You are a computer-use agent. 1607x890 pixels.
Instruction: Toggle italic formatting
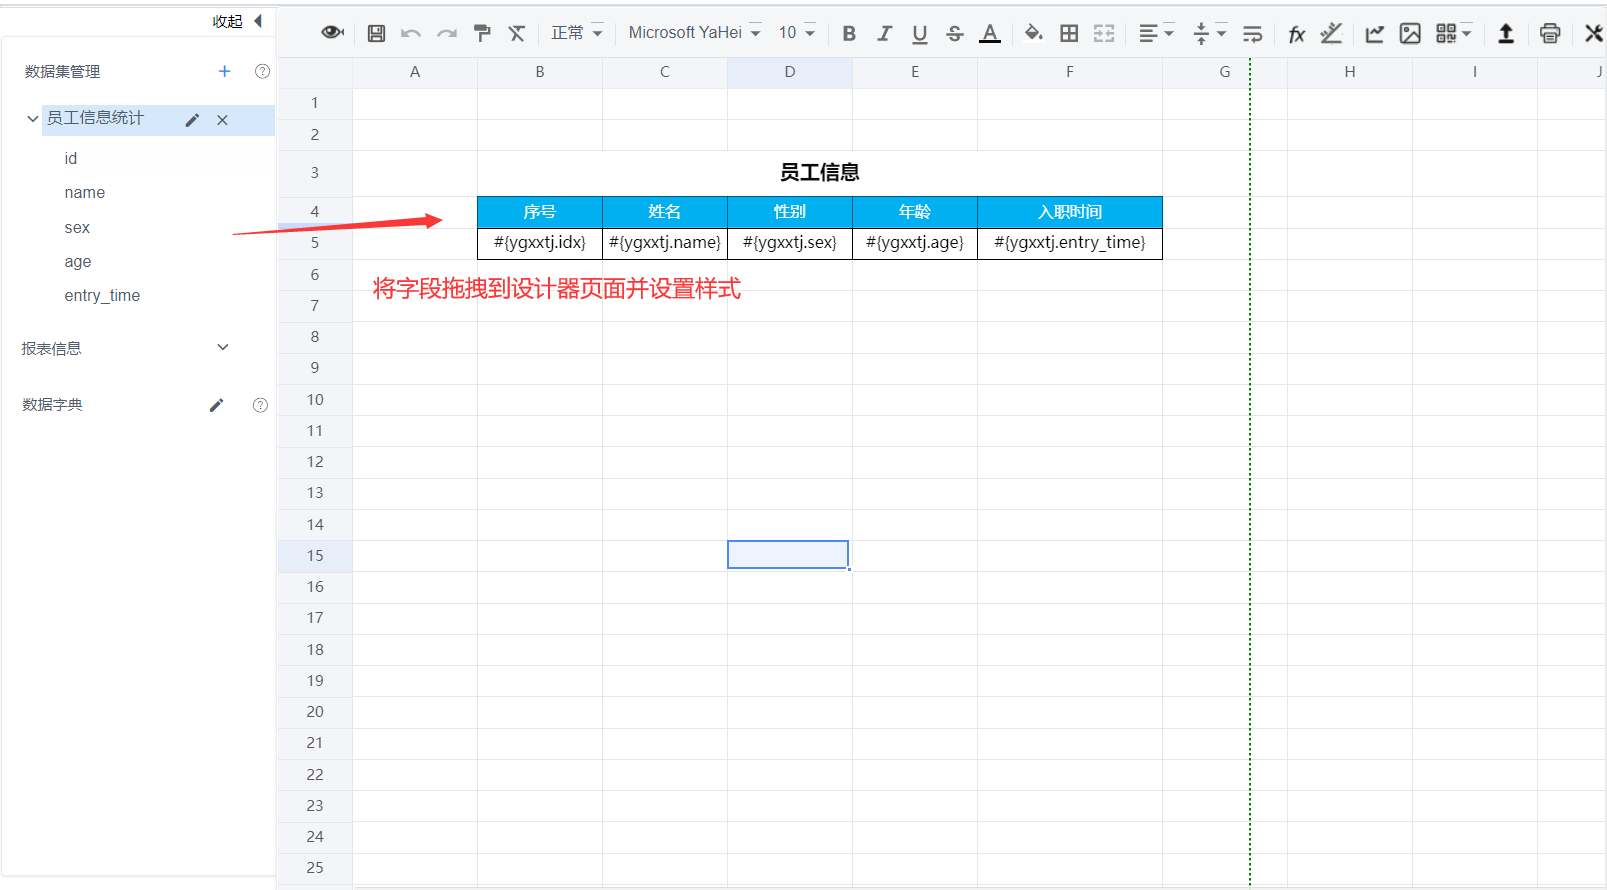[x=884, y=33]
